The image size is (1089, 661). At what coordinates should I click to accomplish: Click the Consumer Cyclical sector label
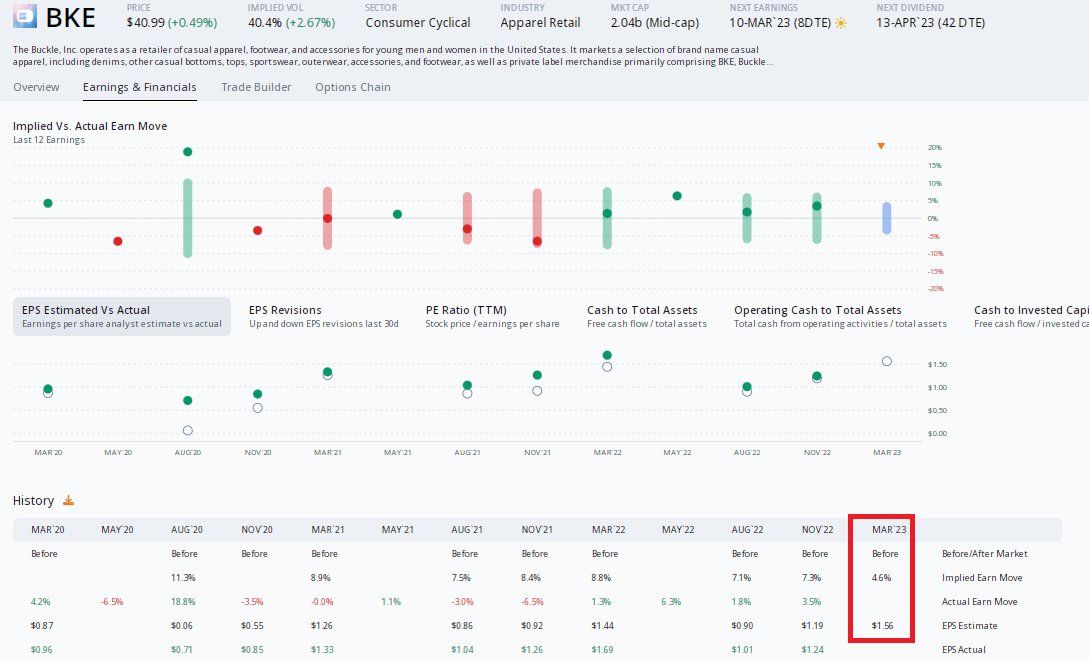[417, 23]
